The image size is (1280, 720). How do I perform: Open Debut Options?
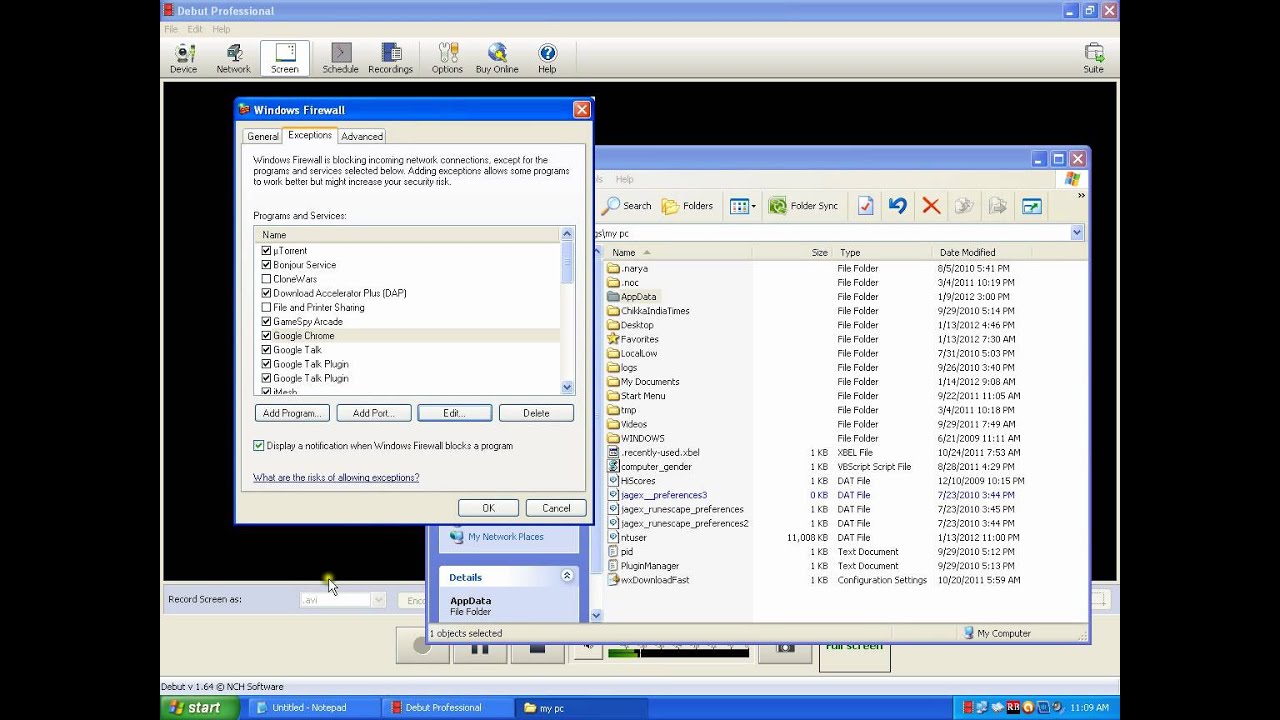pyautogui.click(x=447, y=58)
